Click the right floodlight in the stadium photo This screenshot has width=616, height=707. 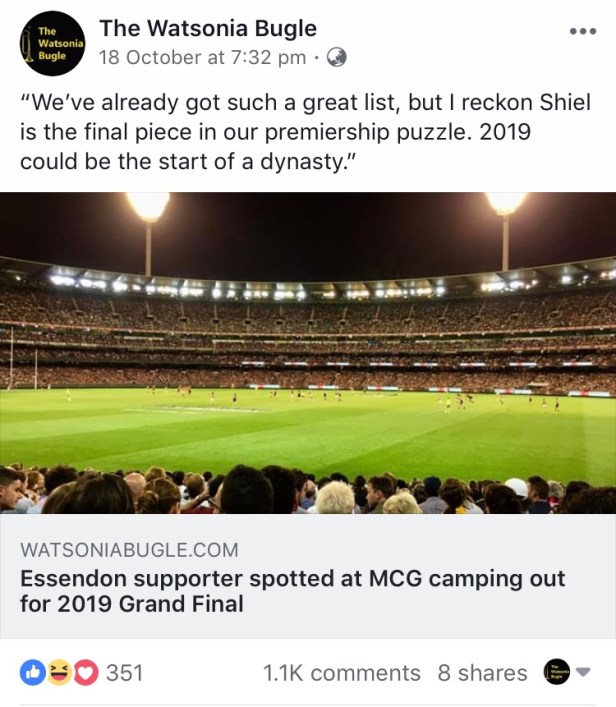click(x=504, y=203)
